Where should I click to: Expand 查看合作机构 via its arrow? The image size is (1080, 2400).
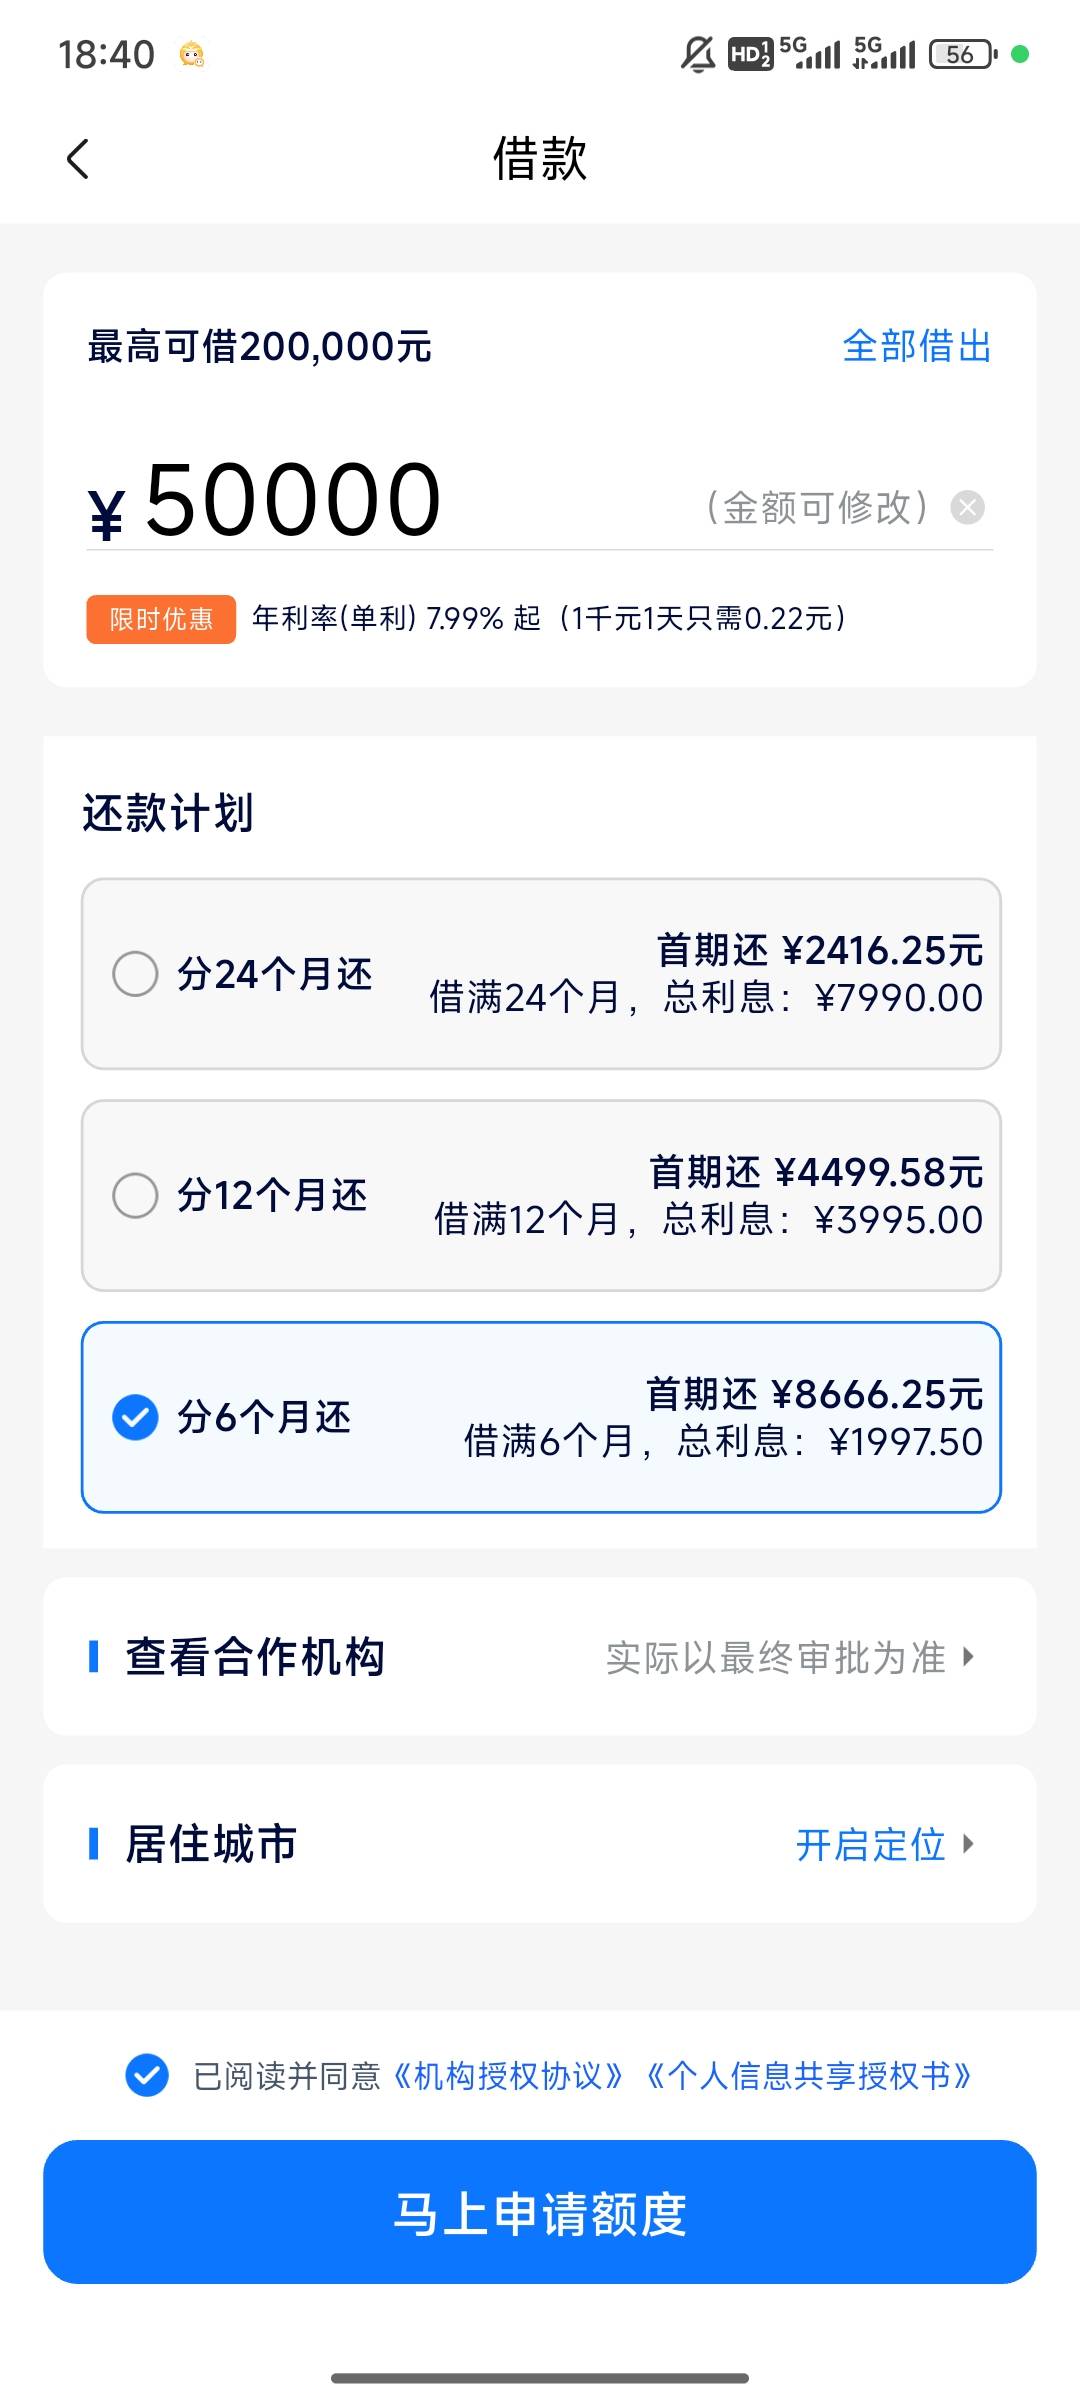tap(968, 1656)
